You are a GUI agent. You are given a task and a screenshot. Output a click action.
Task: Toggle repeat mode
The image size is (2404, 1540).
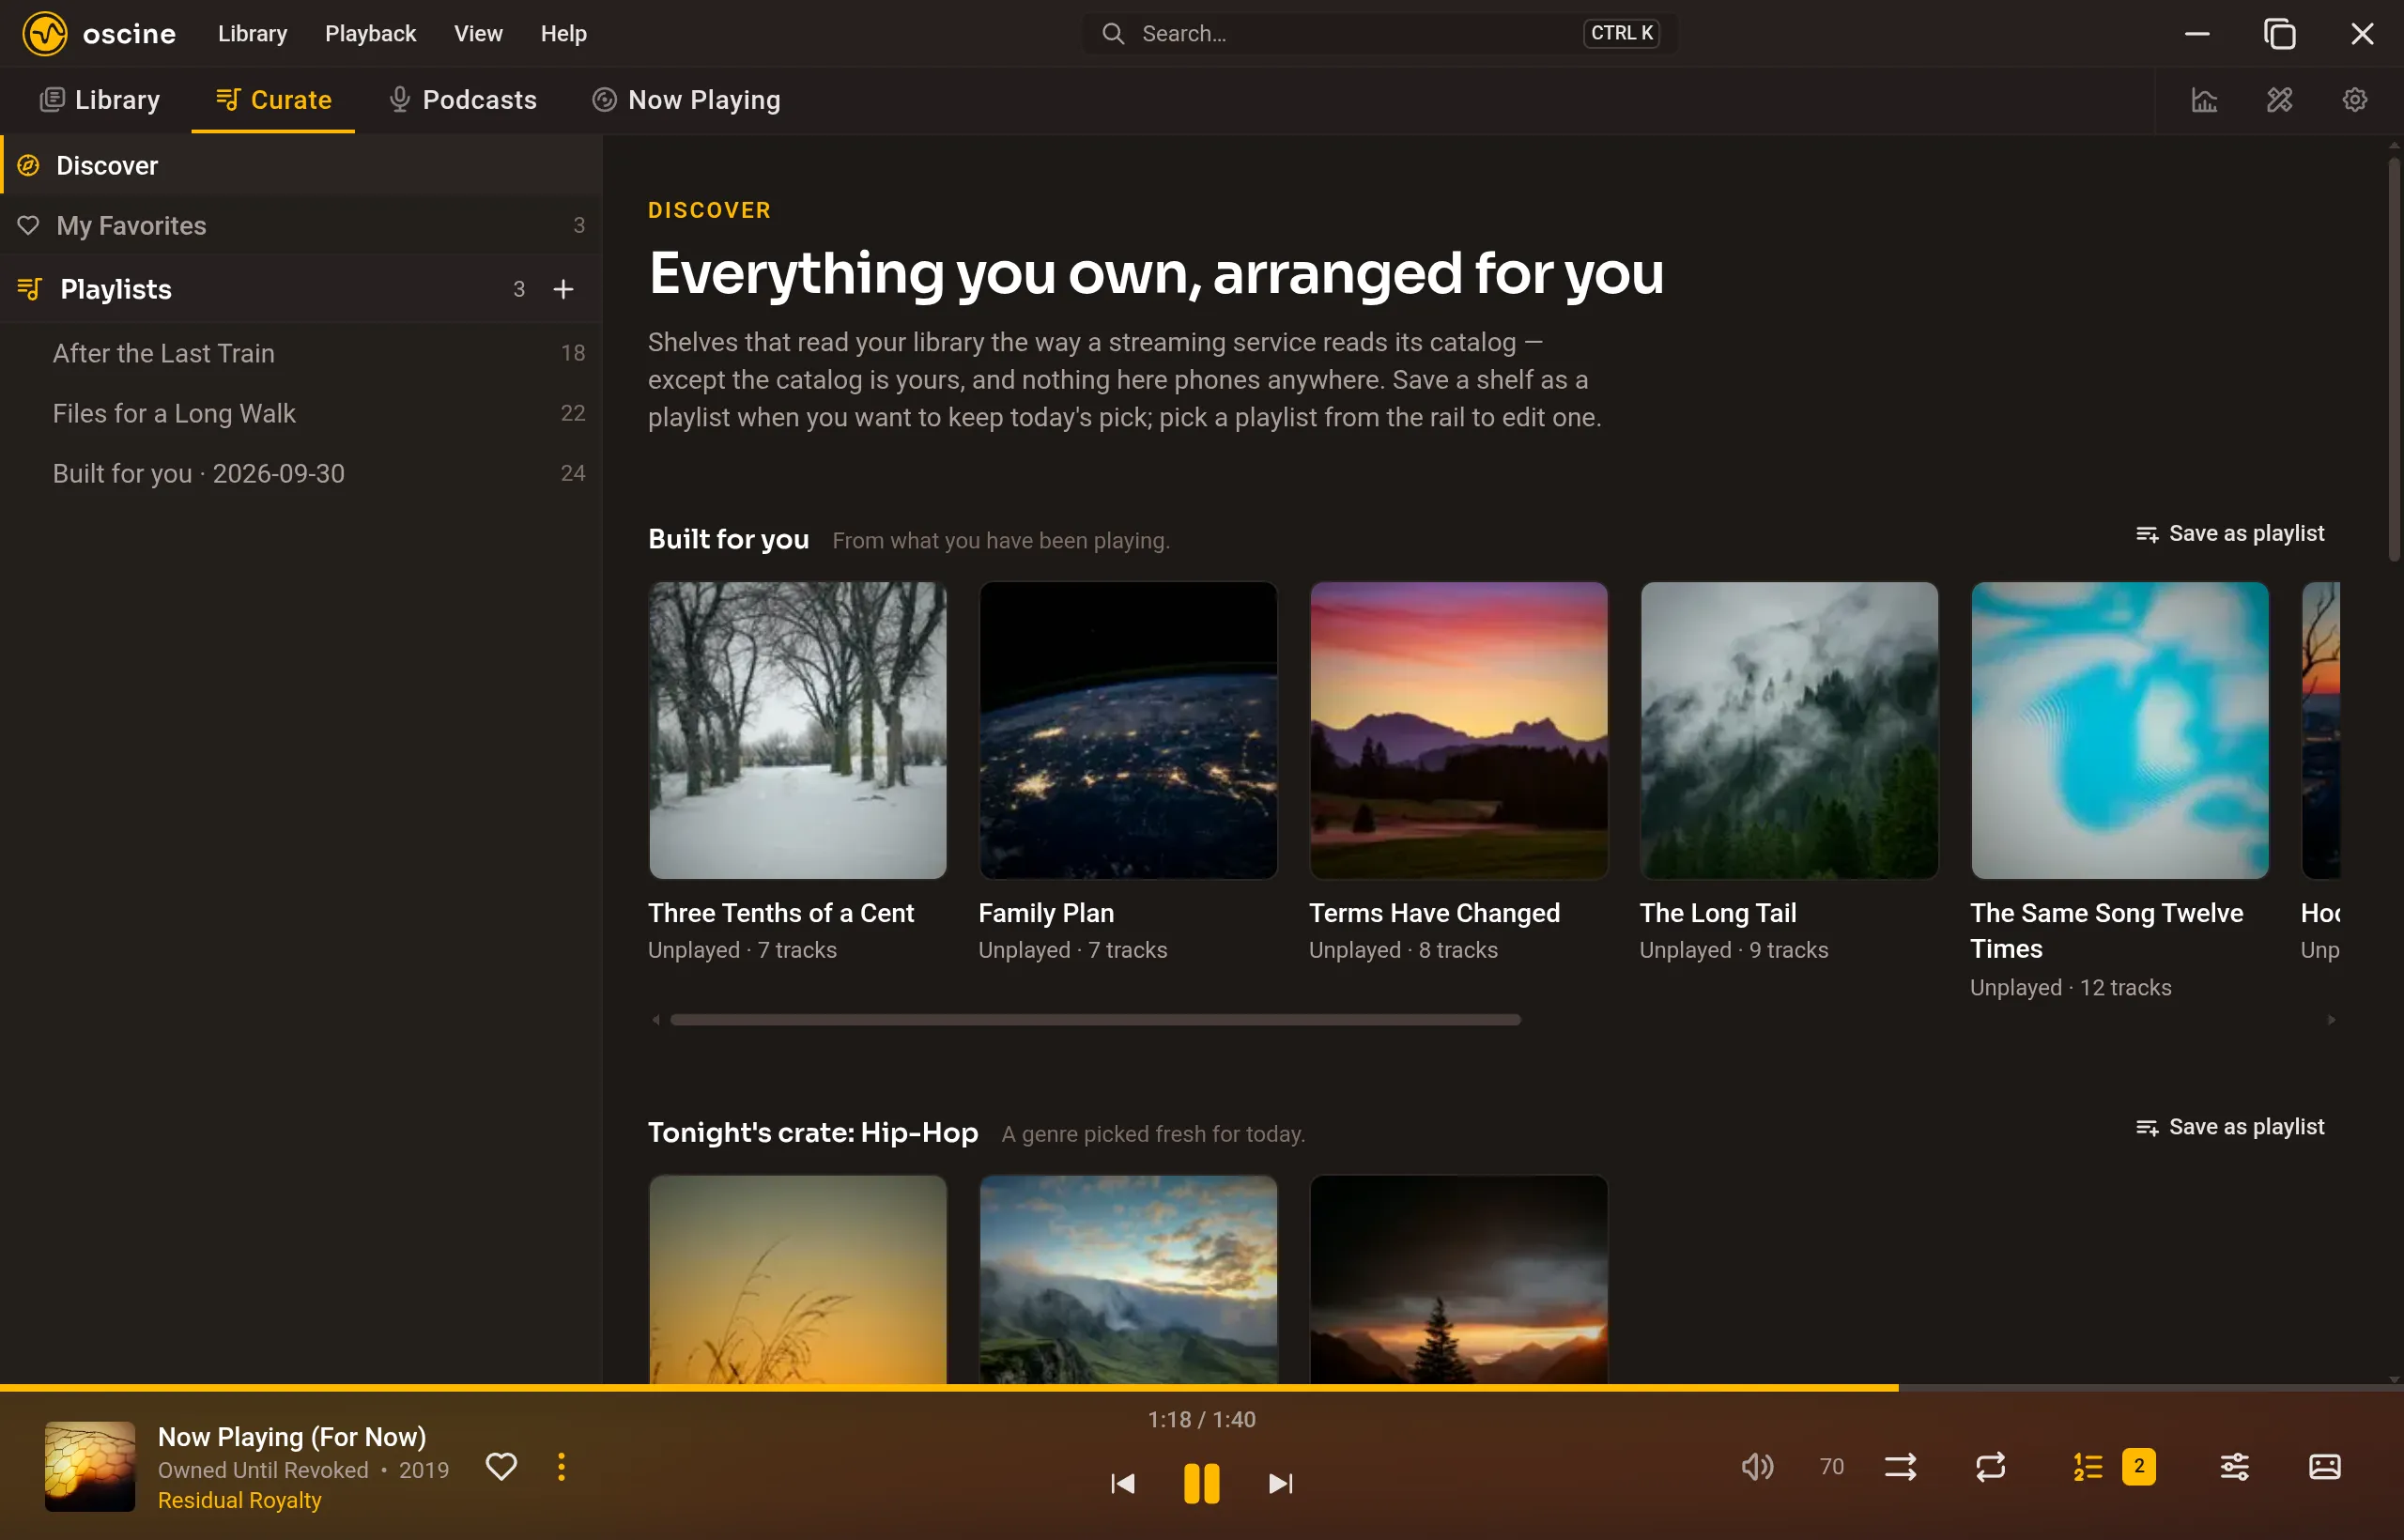(x=1990, y=1467)
